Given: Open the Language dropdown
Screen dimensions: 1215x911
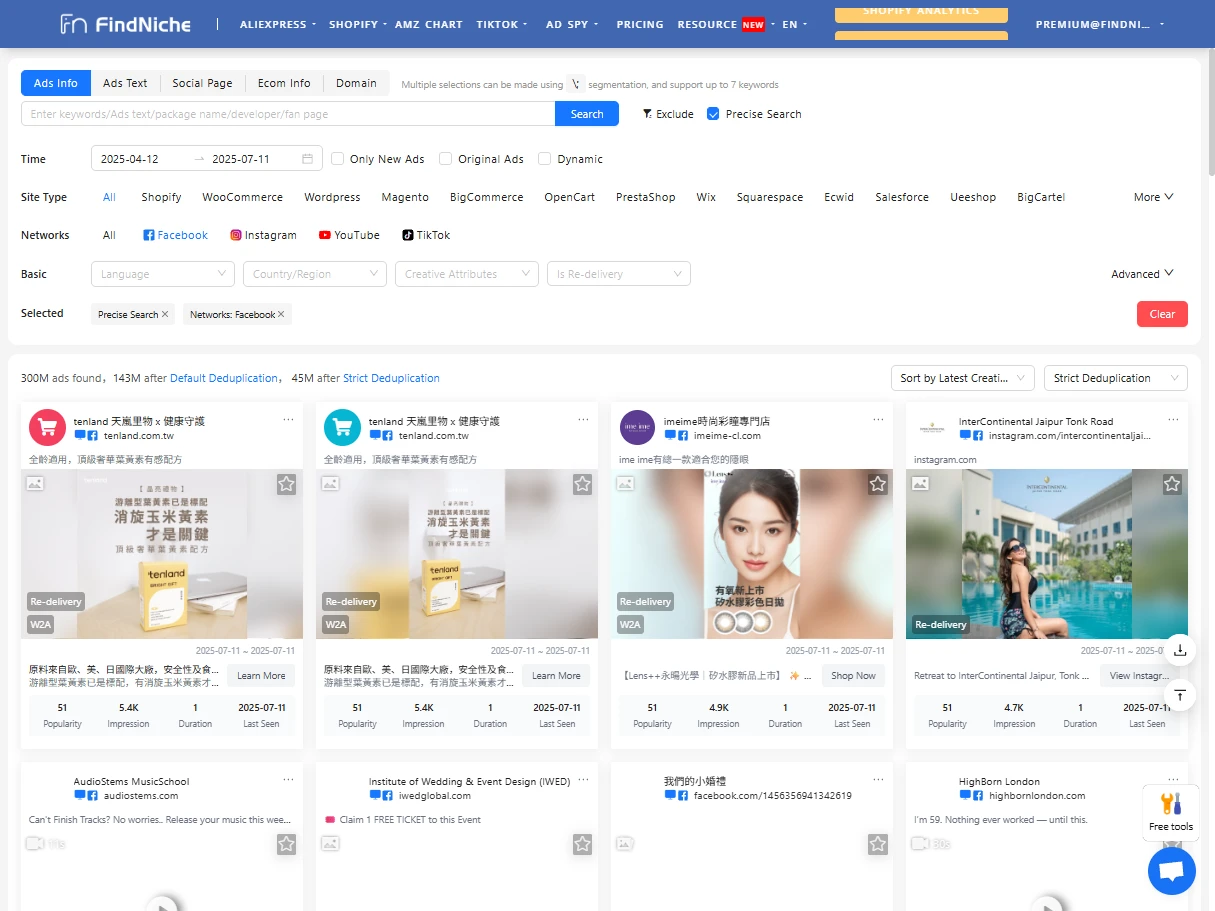Looking at the screenshot, I should coord(163,274).
